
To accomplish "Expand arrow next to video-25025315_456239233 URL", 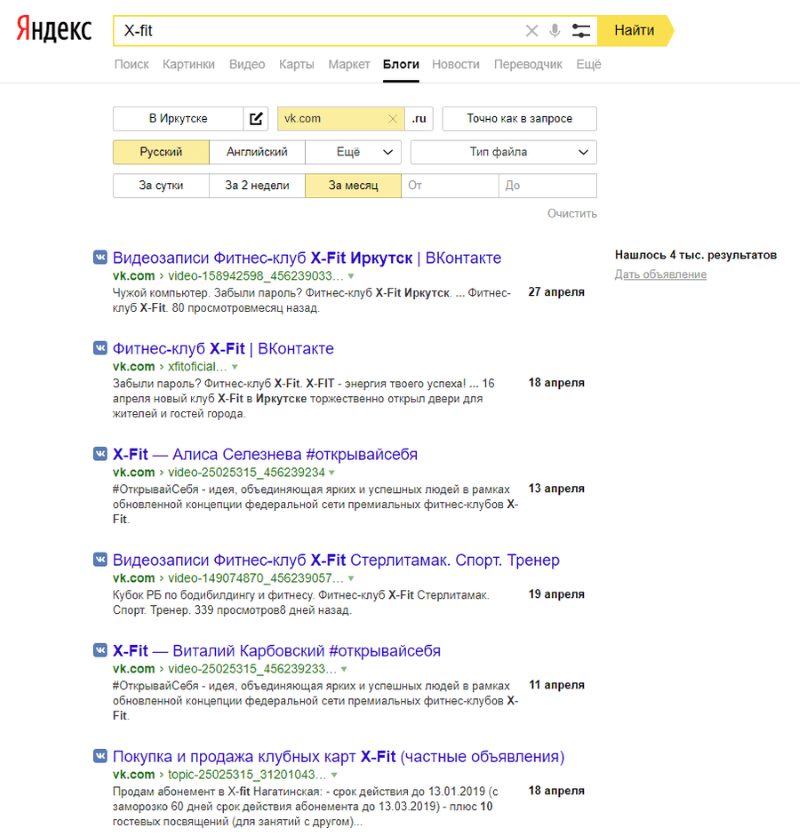I will pyautogui.click(x=344, y=669).
